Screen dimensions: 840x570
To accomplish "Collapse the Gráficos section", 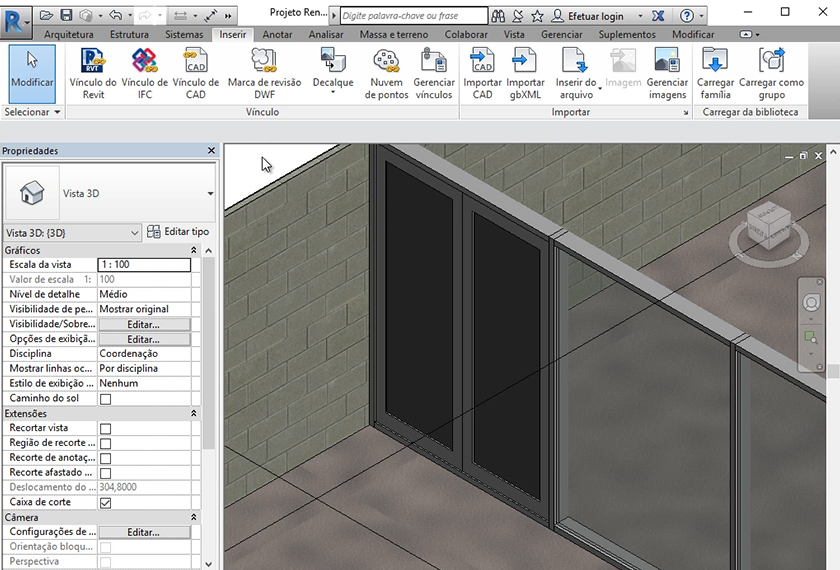I will [194, 250].
